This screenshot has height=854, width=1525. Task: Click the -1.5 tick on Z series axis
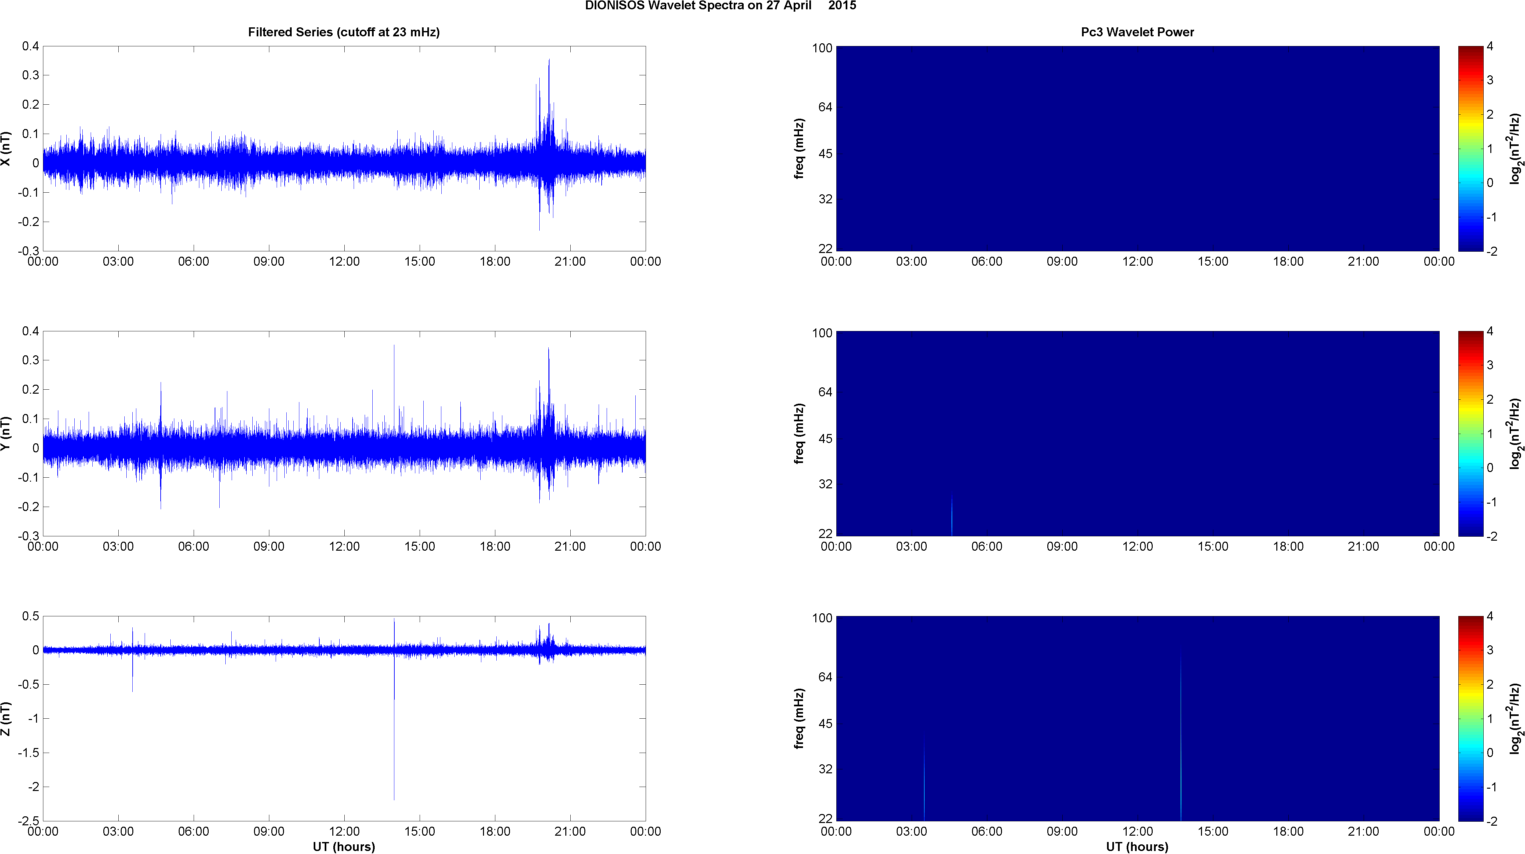[x=27, y=753]
